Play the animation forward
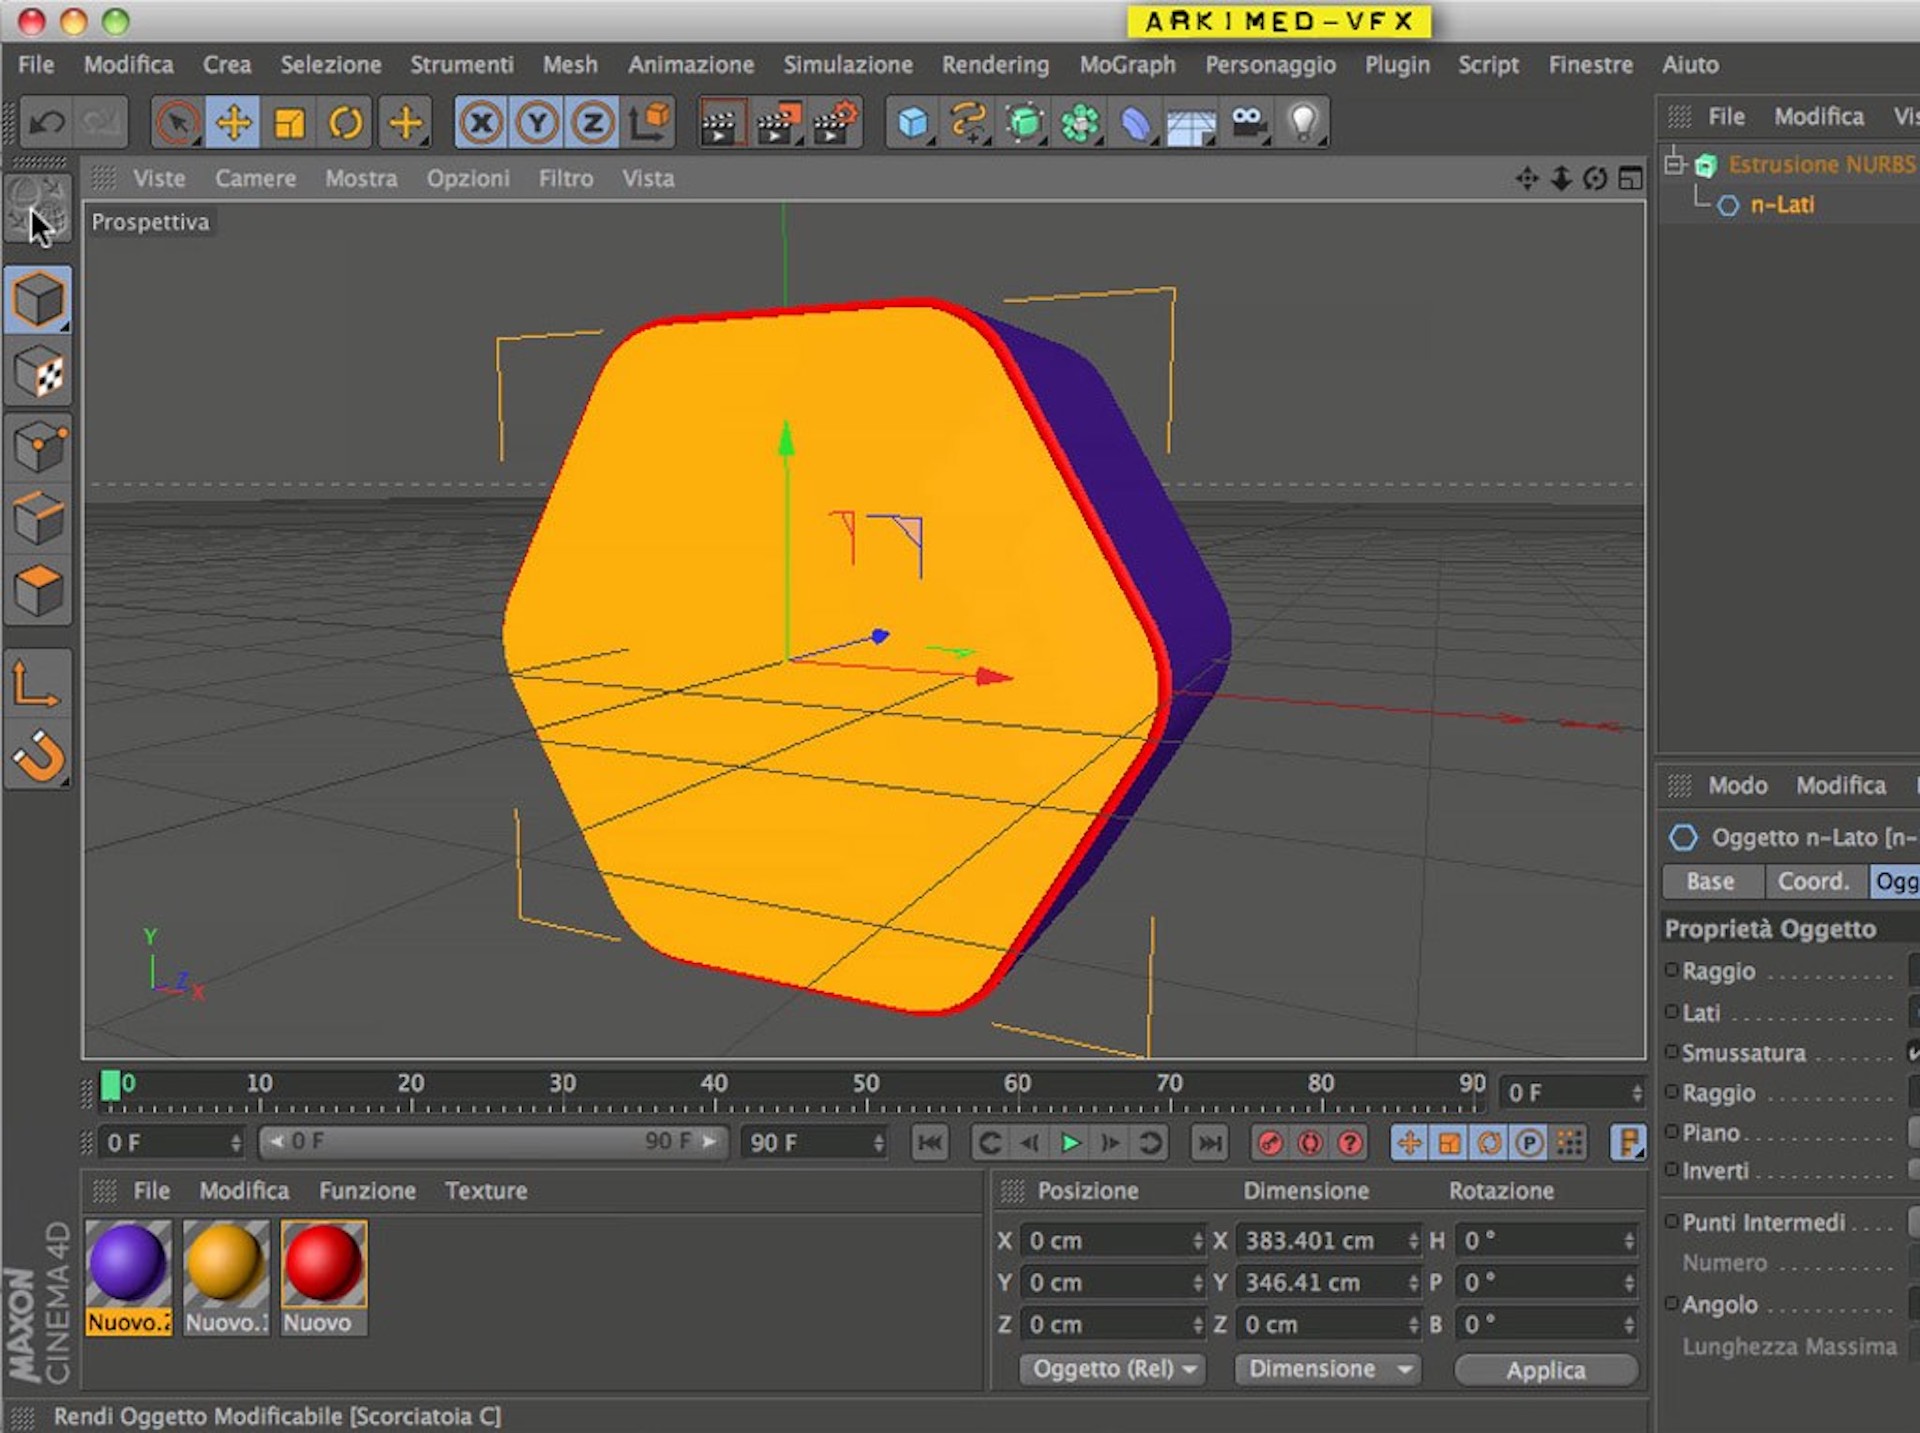1920x1433 pixels. point(1070,1143)
